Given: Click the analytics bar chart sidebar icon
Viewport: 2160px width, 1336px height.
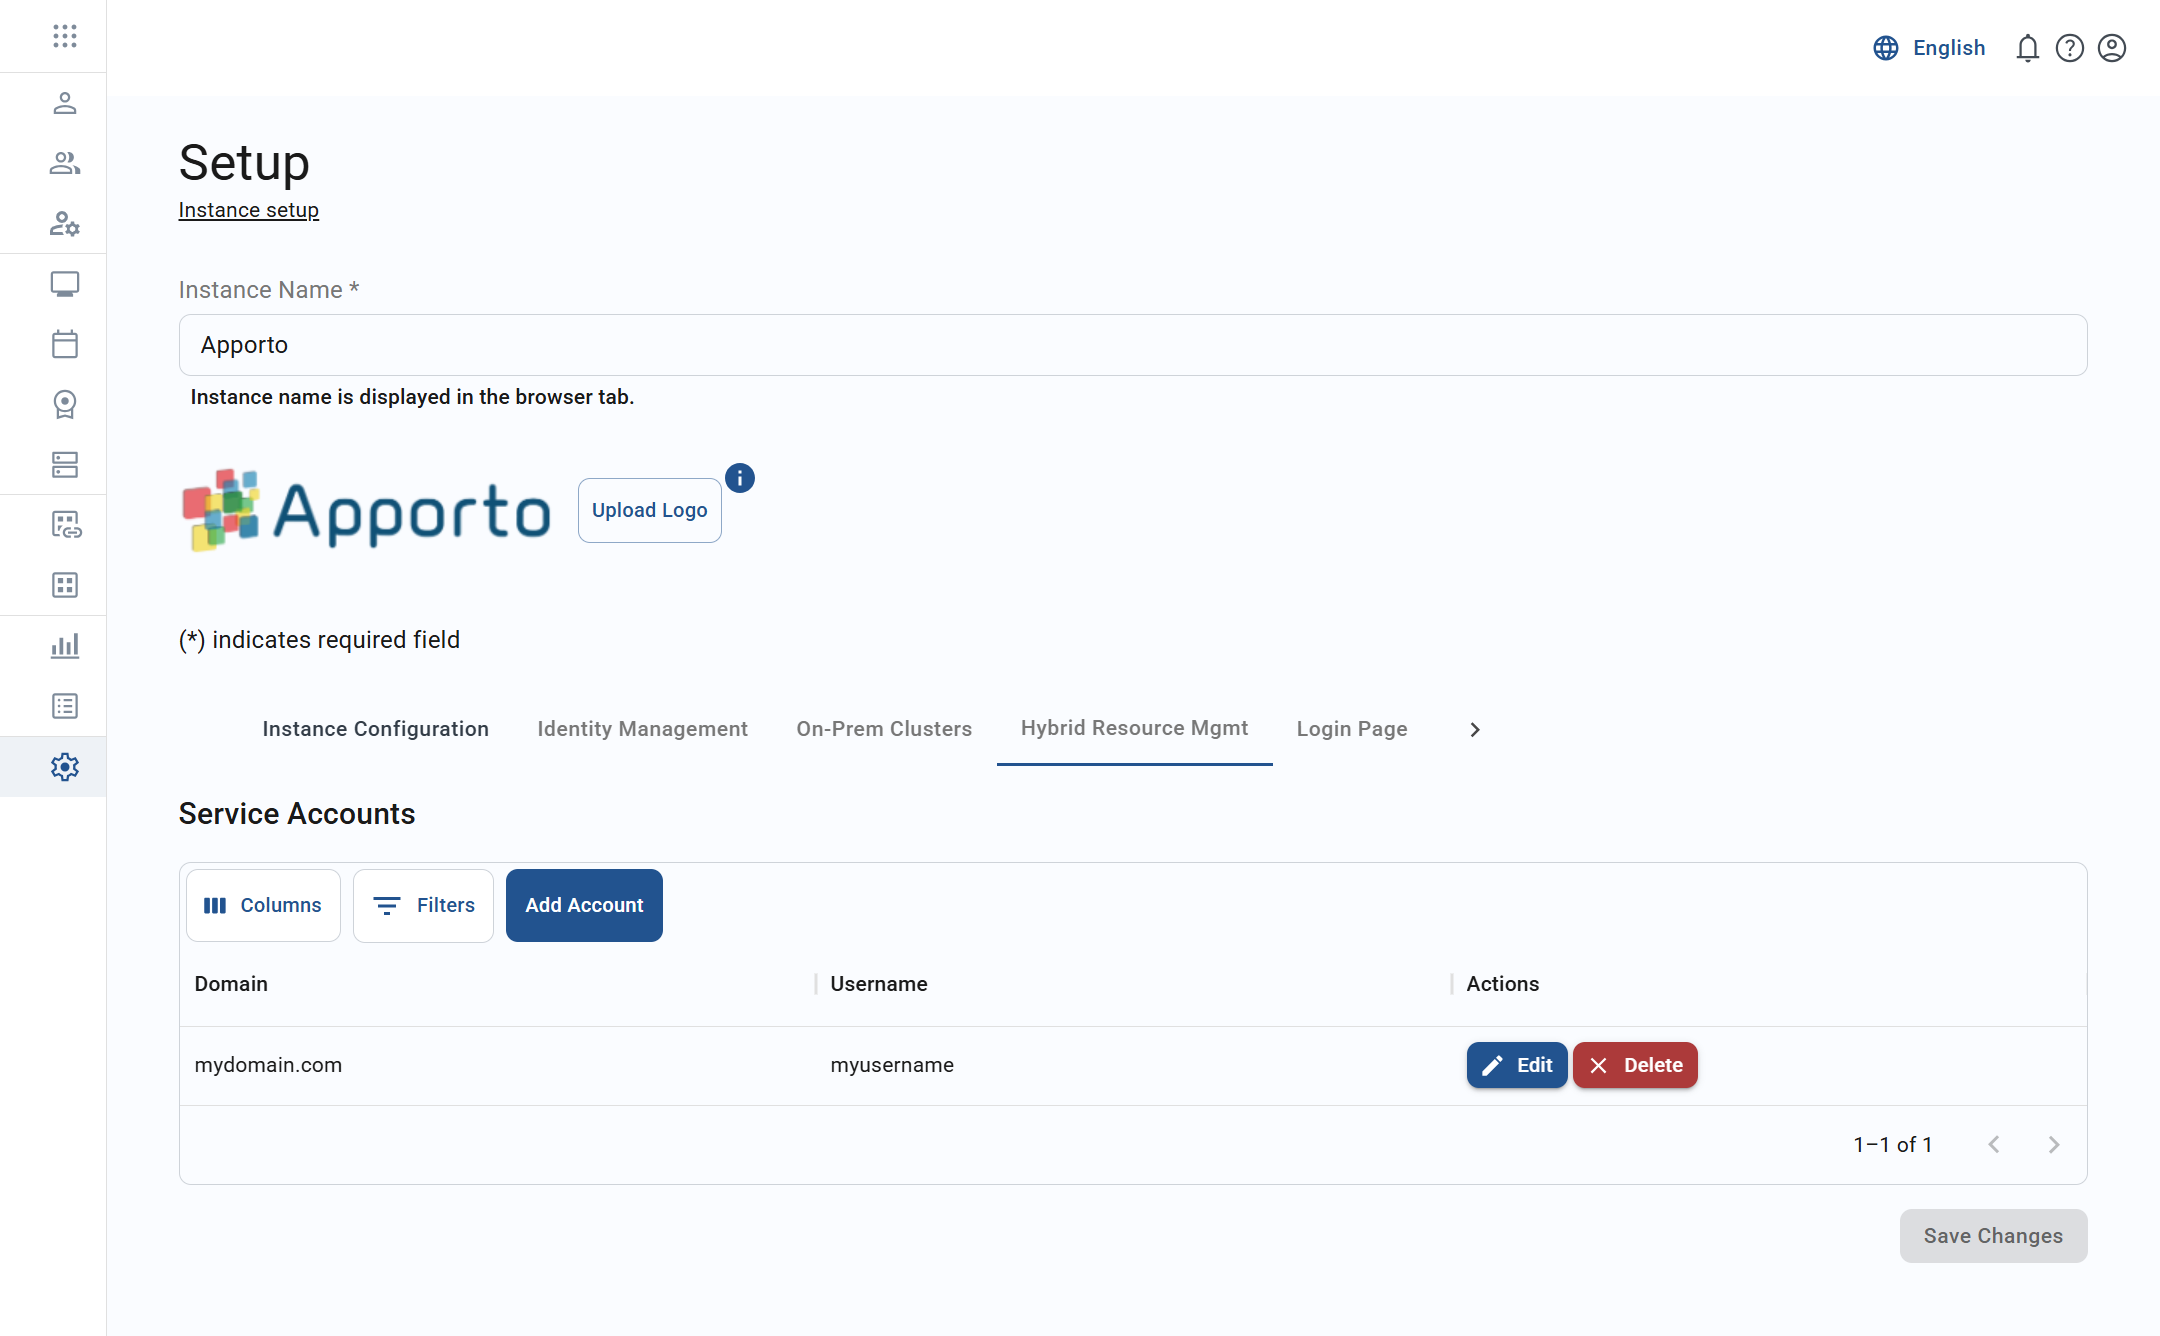Looking at the screenshot, I should click(65, 645).
